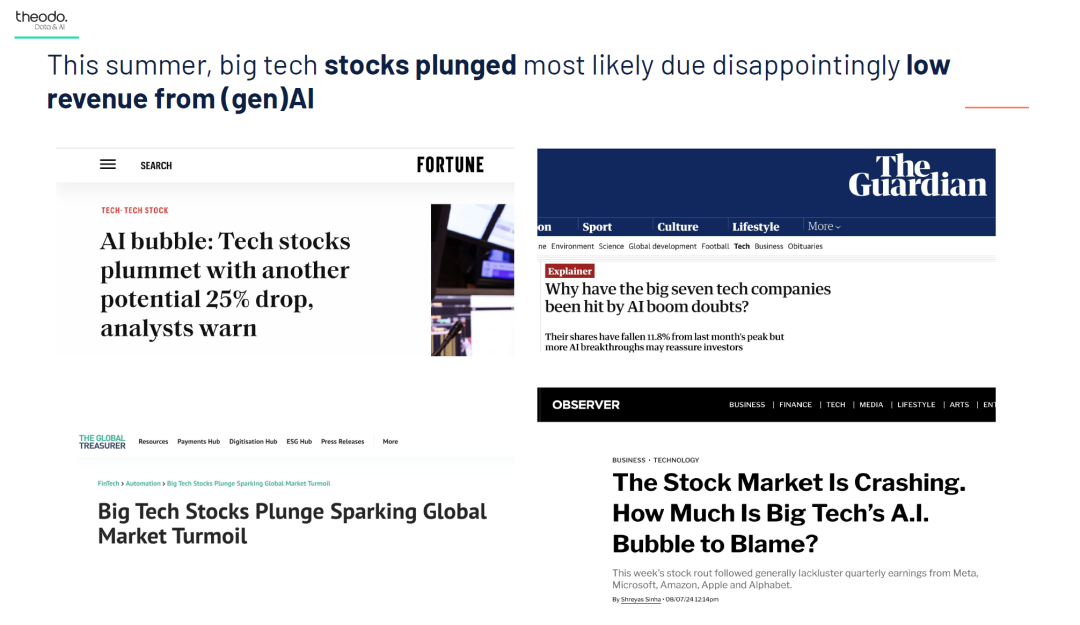Click Tech in Guardian sub-navigation
This screenshot has height=625, width=1080.
(x=741, y=246)
